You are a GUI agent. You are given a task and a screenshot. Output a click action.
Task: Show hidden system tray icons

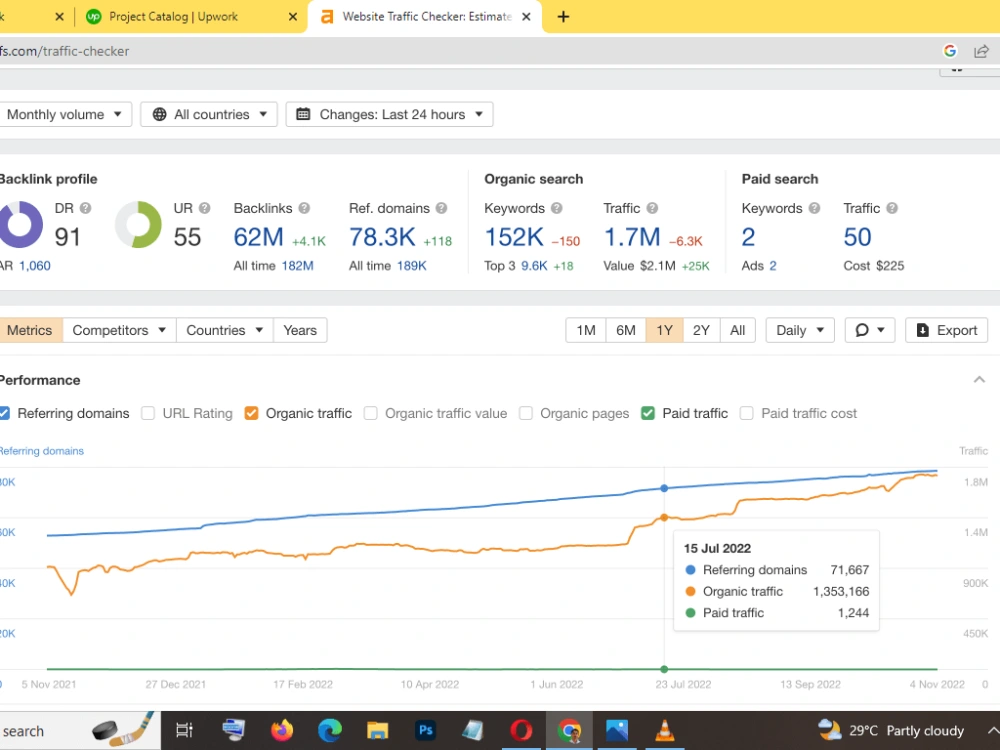coord(992,730)
